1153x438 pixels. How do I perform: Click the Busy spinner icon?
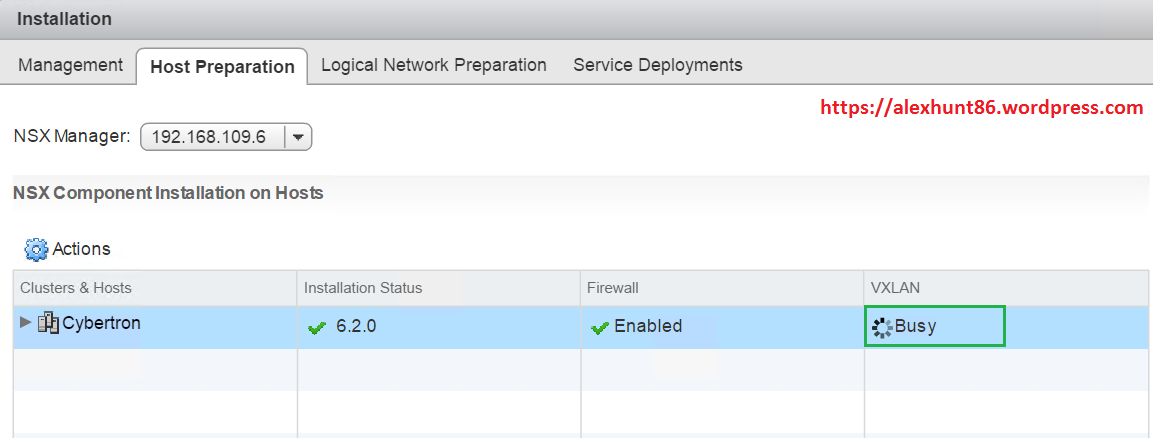click(x=882, y=327)
